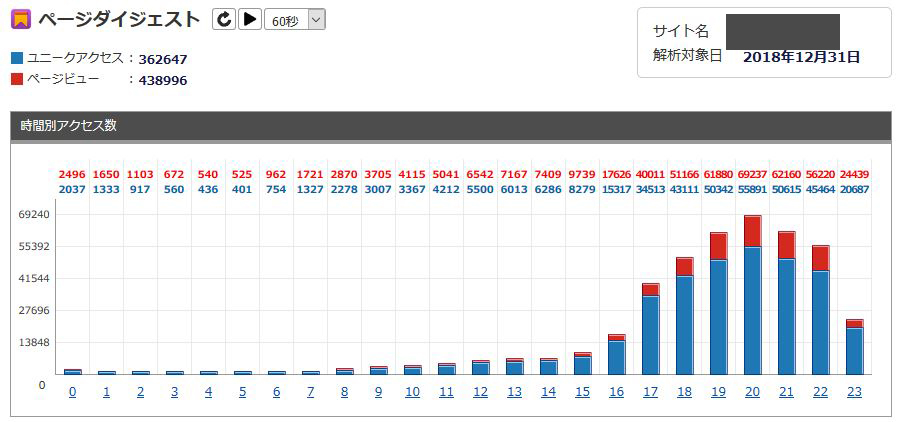The height and width of the screenshot is (422, 900).
Task: Click red value 2496 above hour 0
Action: pyautogui.click(x=72, y=175)
